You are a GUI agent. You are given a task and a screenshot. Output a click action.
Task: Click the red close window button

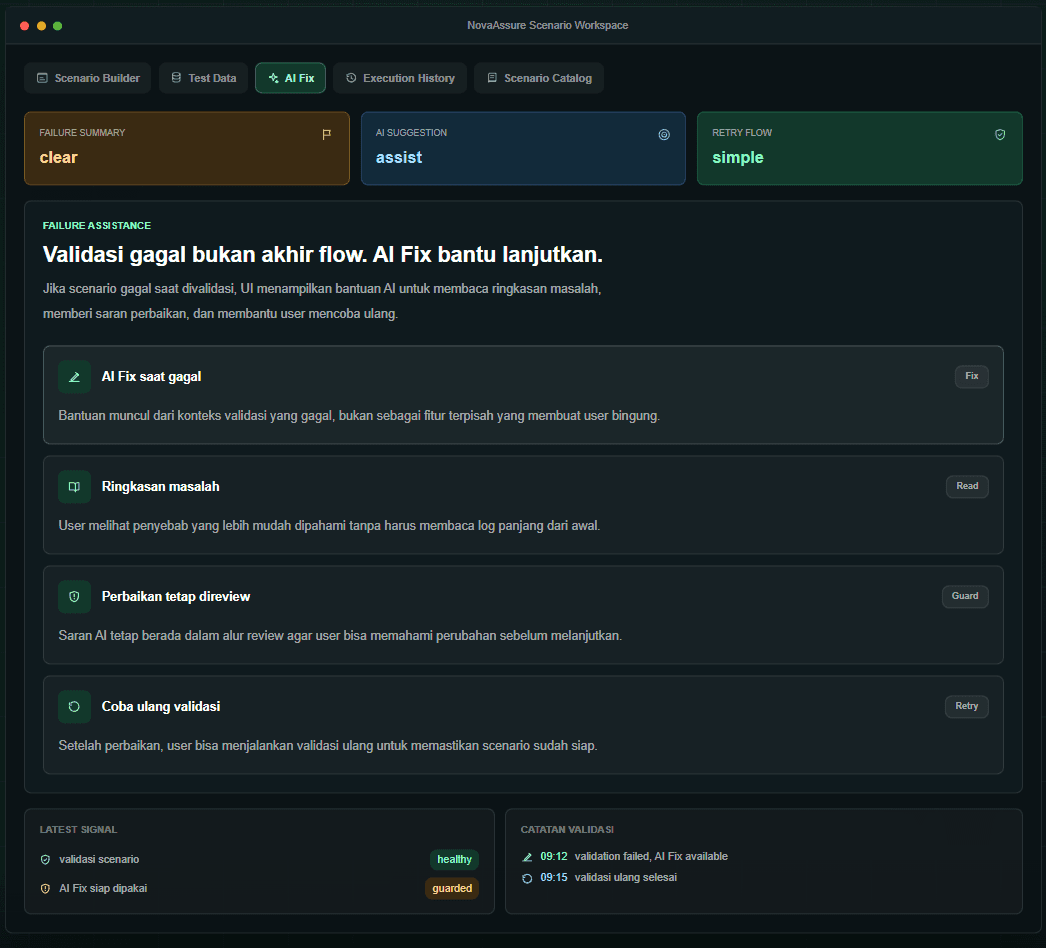click(25, 26)
